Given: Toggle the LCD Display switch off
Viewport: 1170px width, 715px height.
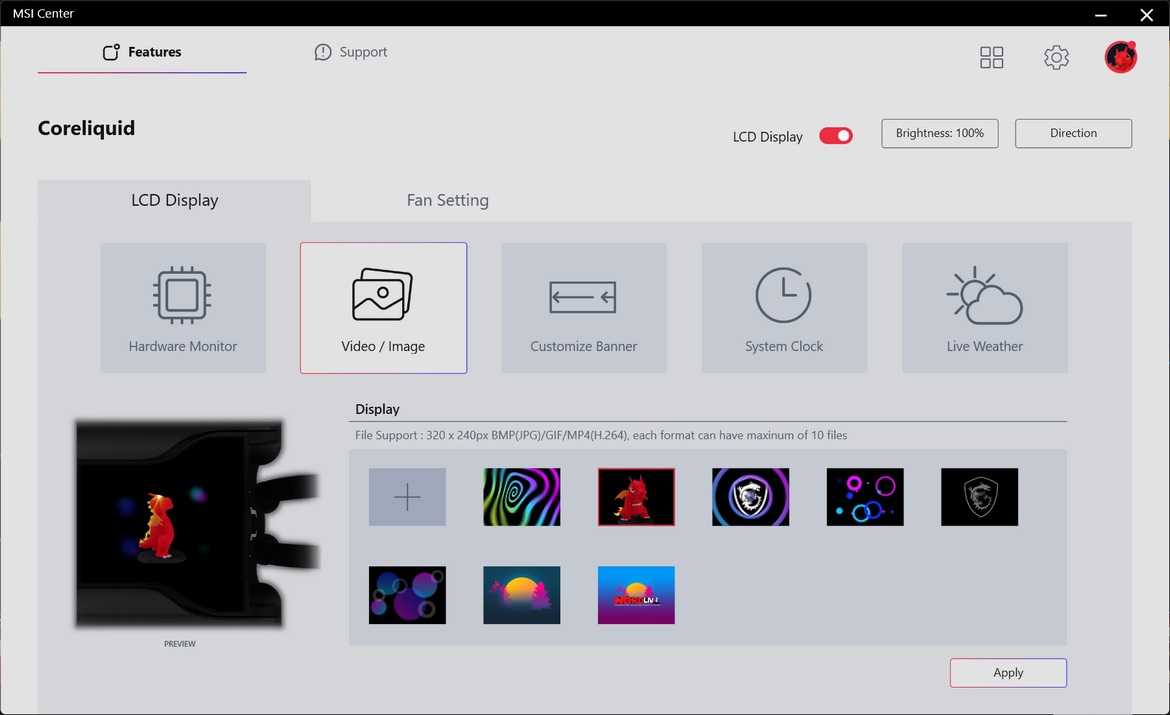Looking at the screenshot, I should [x=836, y=136].
